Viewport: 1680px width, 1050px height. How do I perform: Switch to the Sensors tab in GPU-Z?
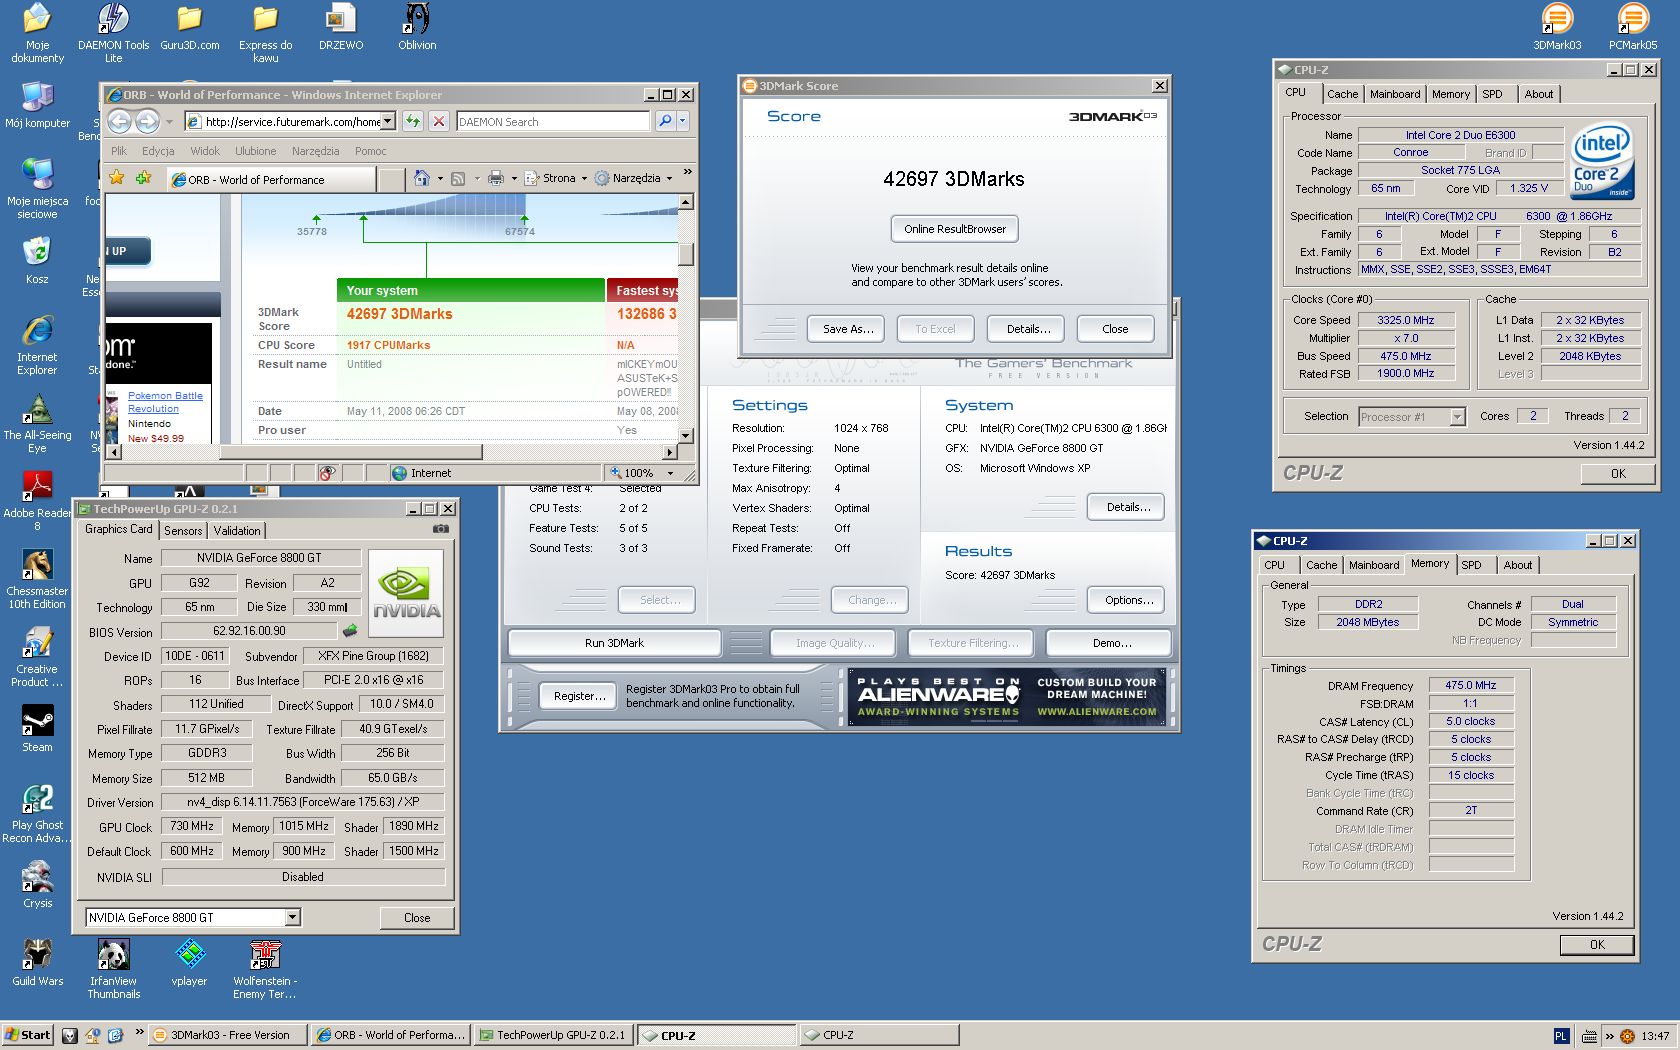(183, 530)
